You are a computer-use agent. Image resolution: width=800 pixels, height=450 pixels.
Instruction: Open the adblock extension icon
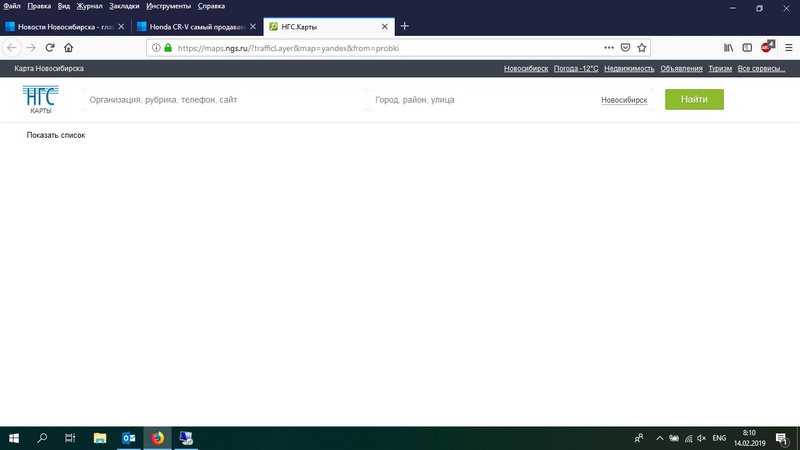767,47
